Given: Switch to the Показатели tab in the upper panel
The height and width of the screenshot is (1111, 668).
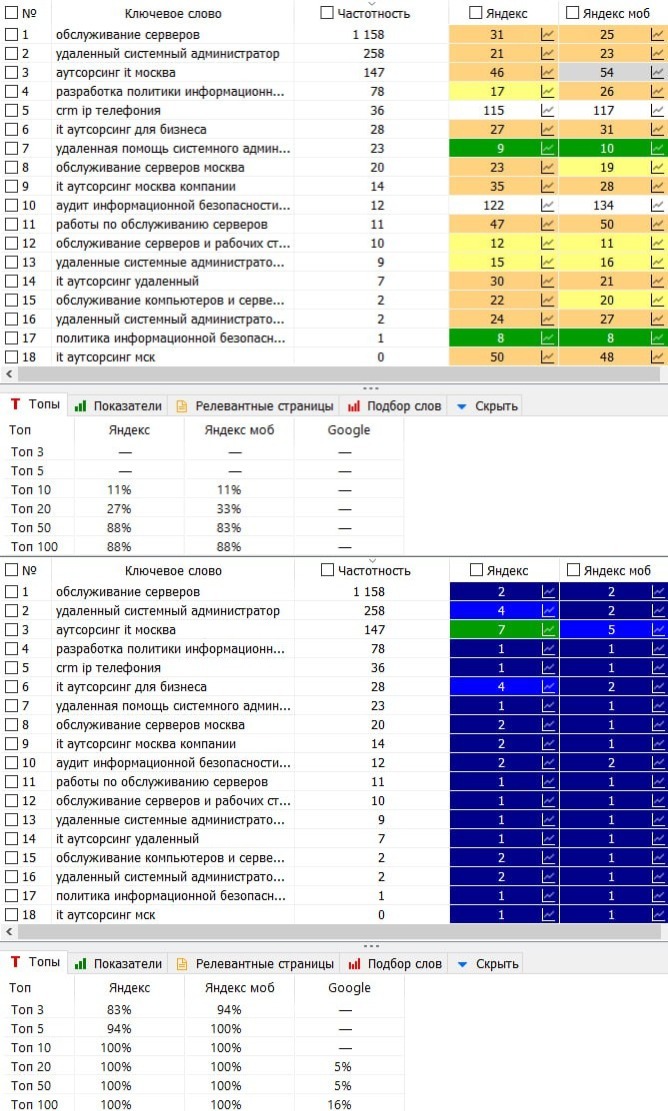Looking at the screenshot, I should coord(118,406).
